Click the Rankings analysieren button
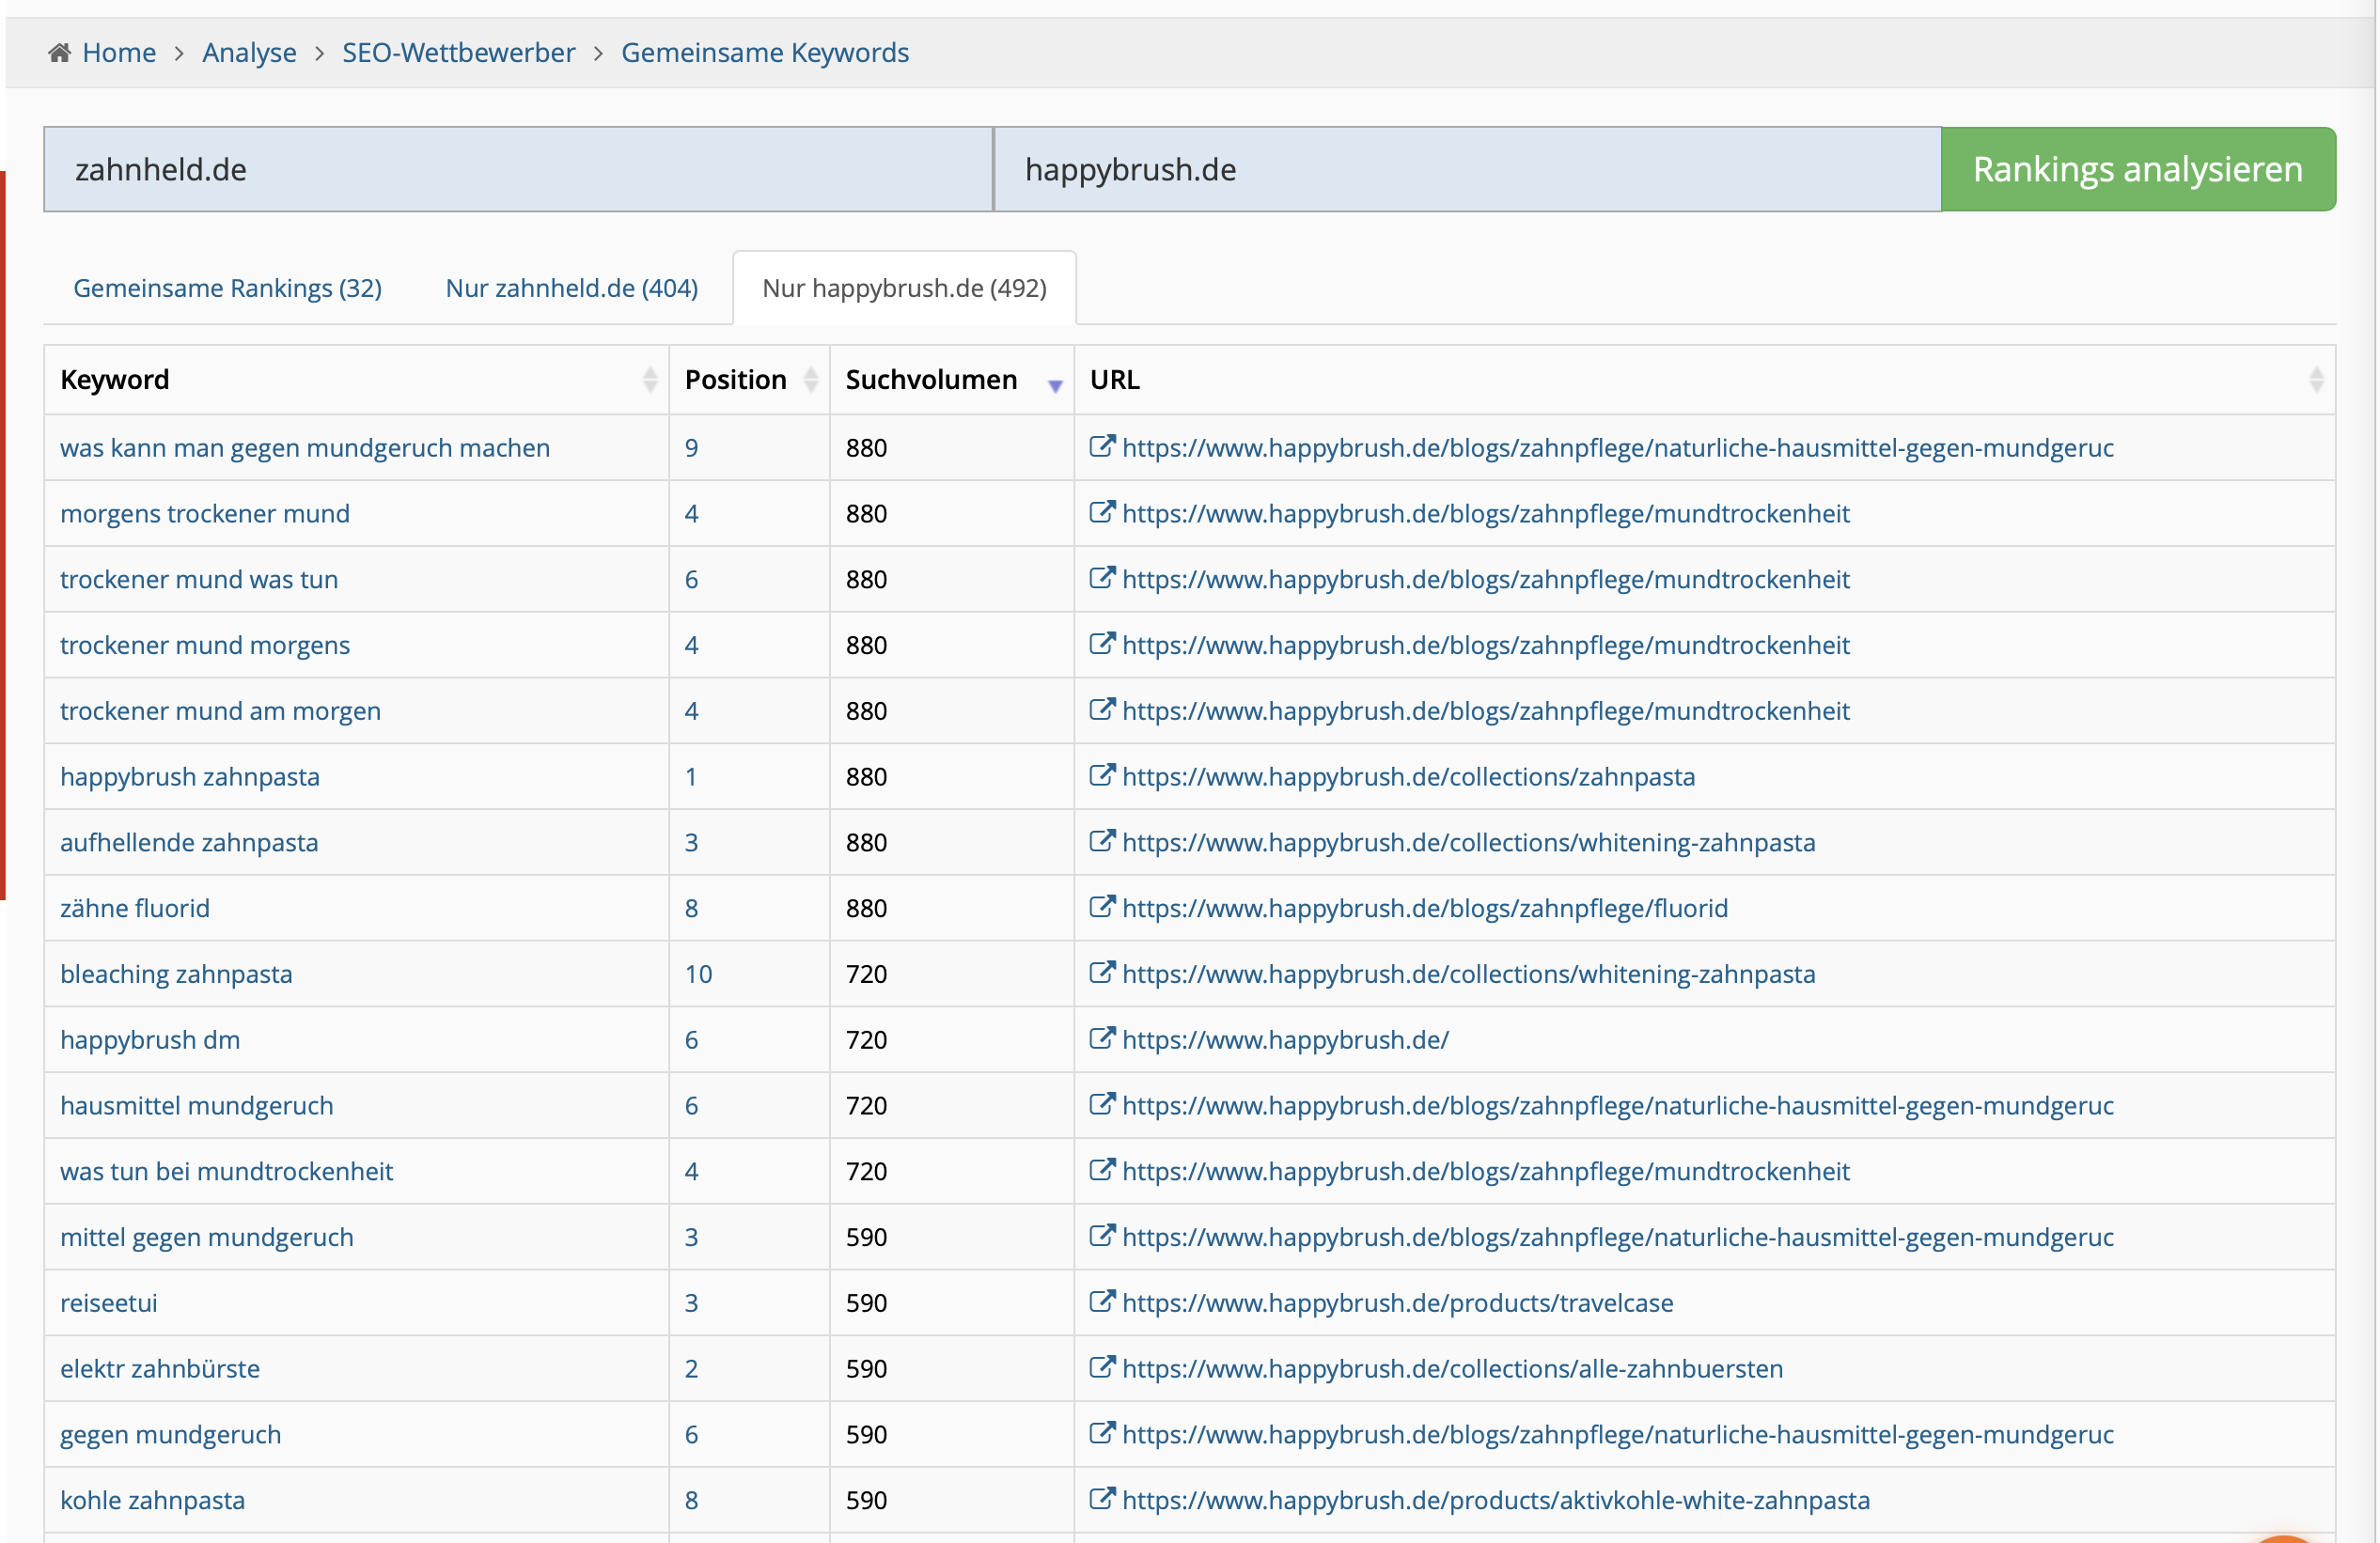Image resolution: width=2380 pixels, height=1543 pixels. coord(2138,169)
